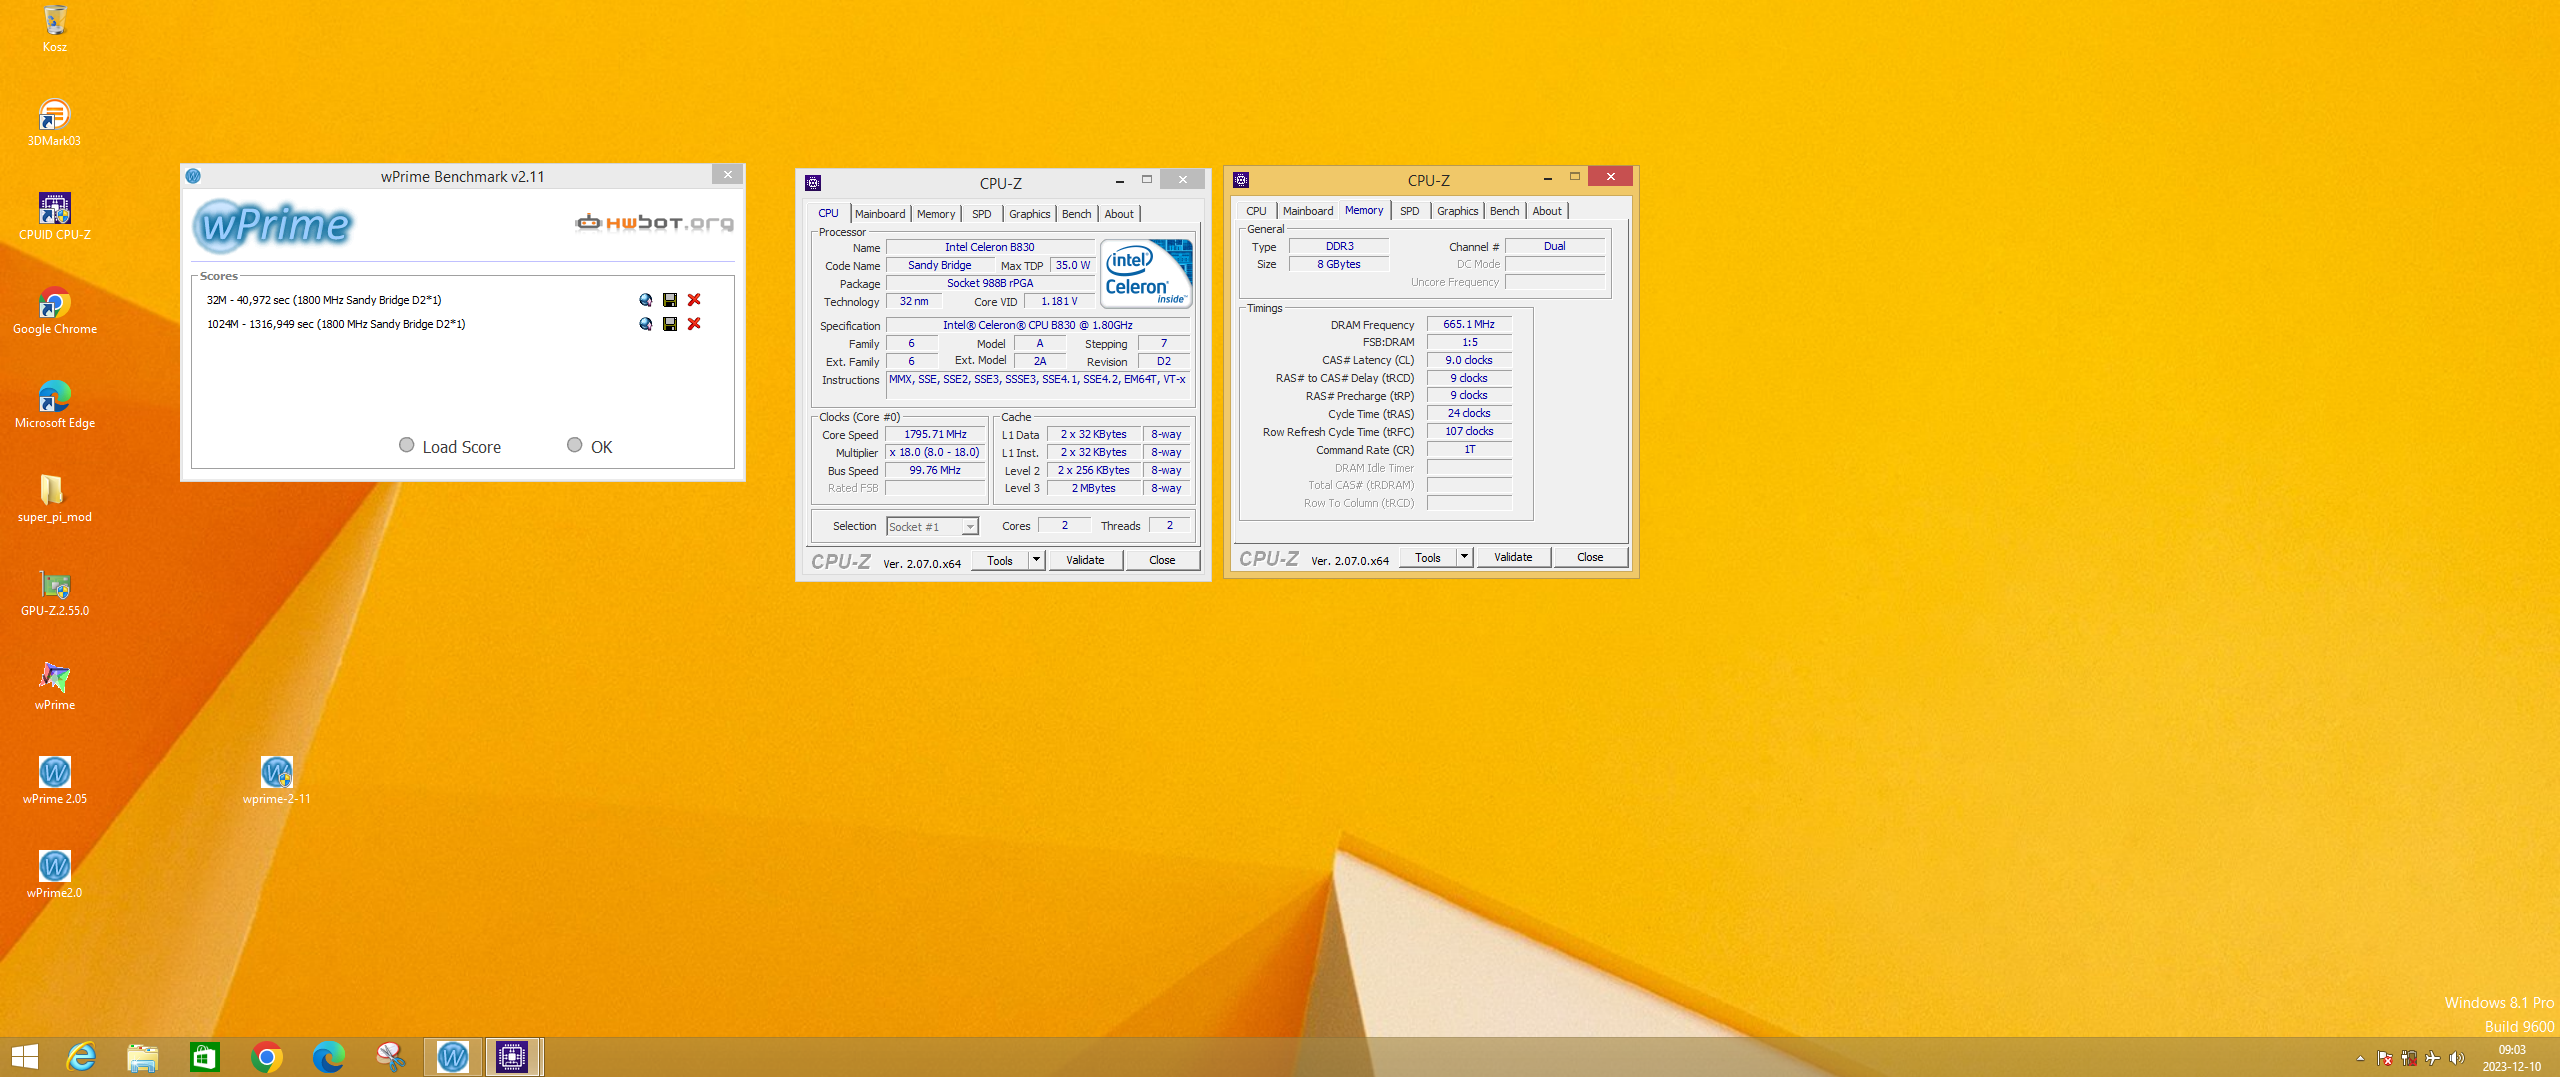Submit the 1024M score online via globe icon
The height and width of the screenshot is (1077, 2560).
646,324
